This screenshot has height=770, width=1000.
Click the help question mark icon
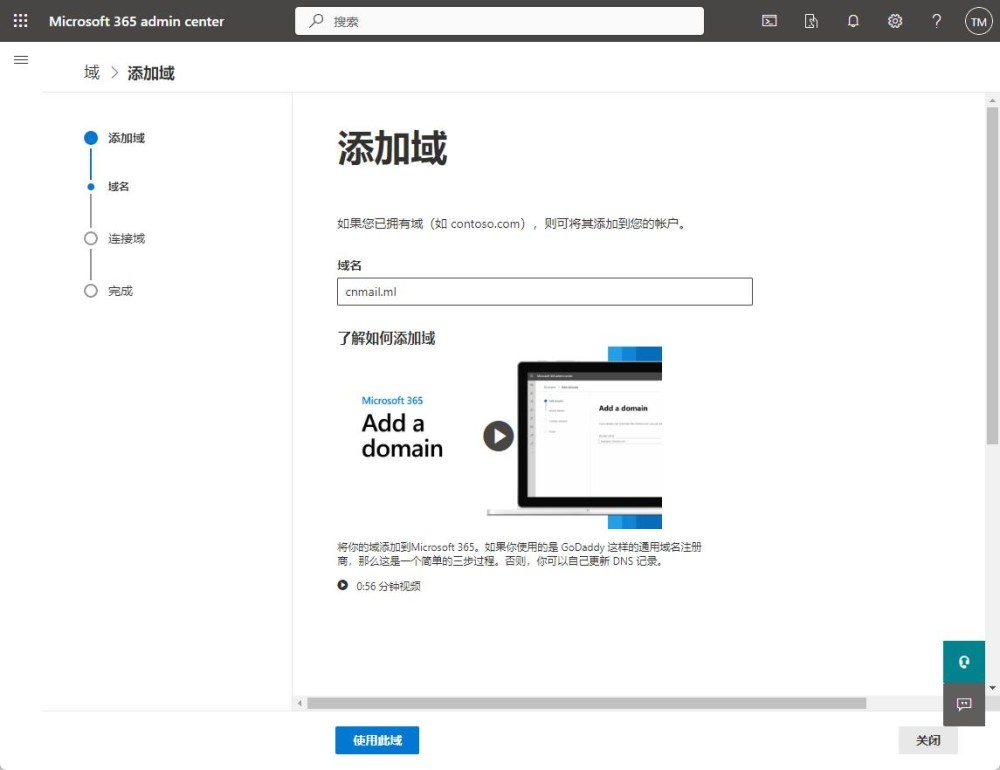pyautogui.click(x=936, y=21)
